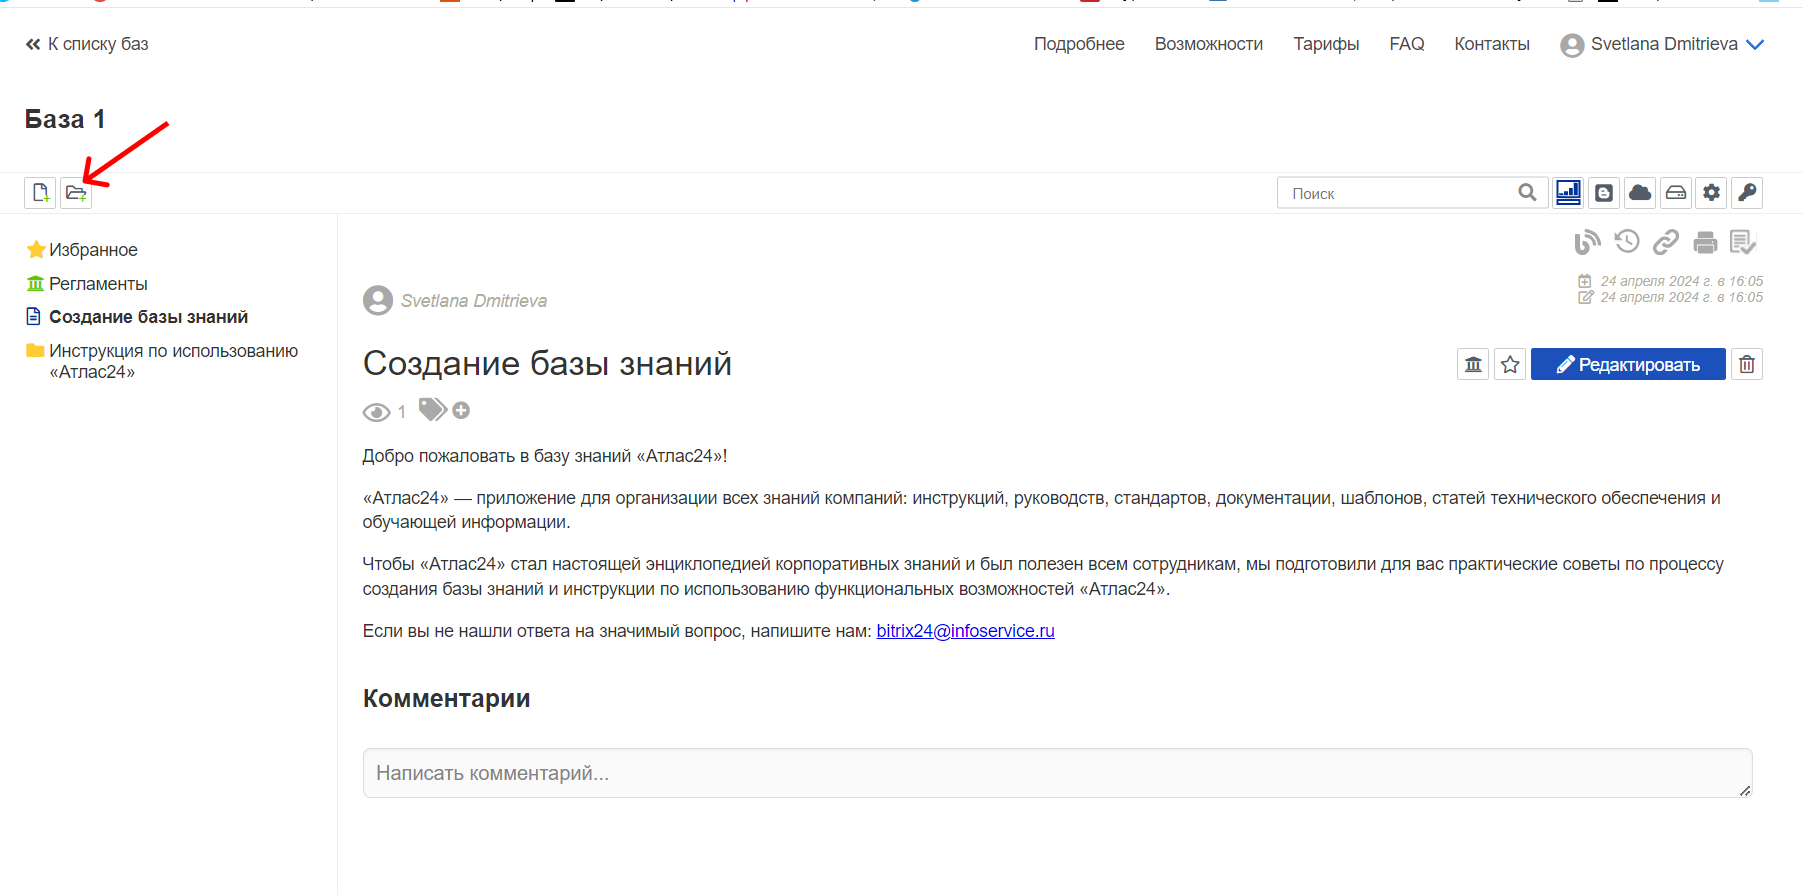Open the cloud icon in toolbar

(1640, 193)
